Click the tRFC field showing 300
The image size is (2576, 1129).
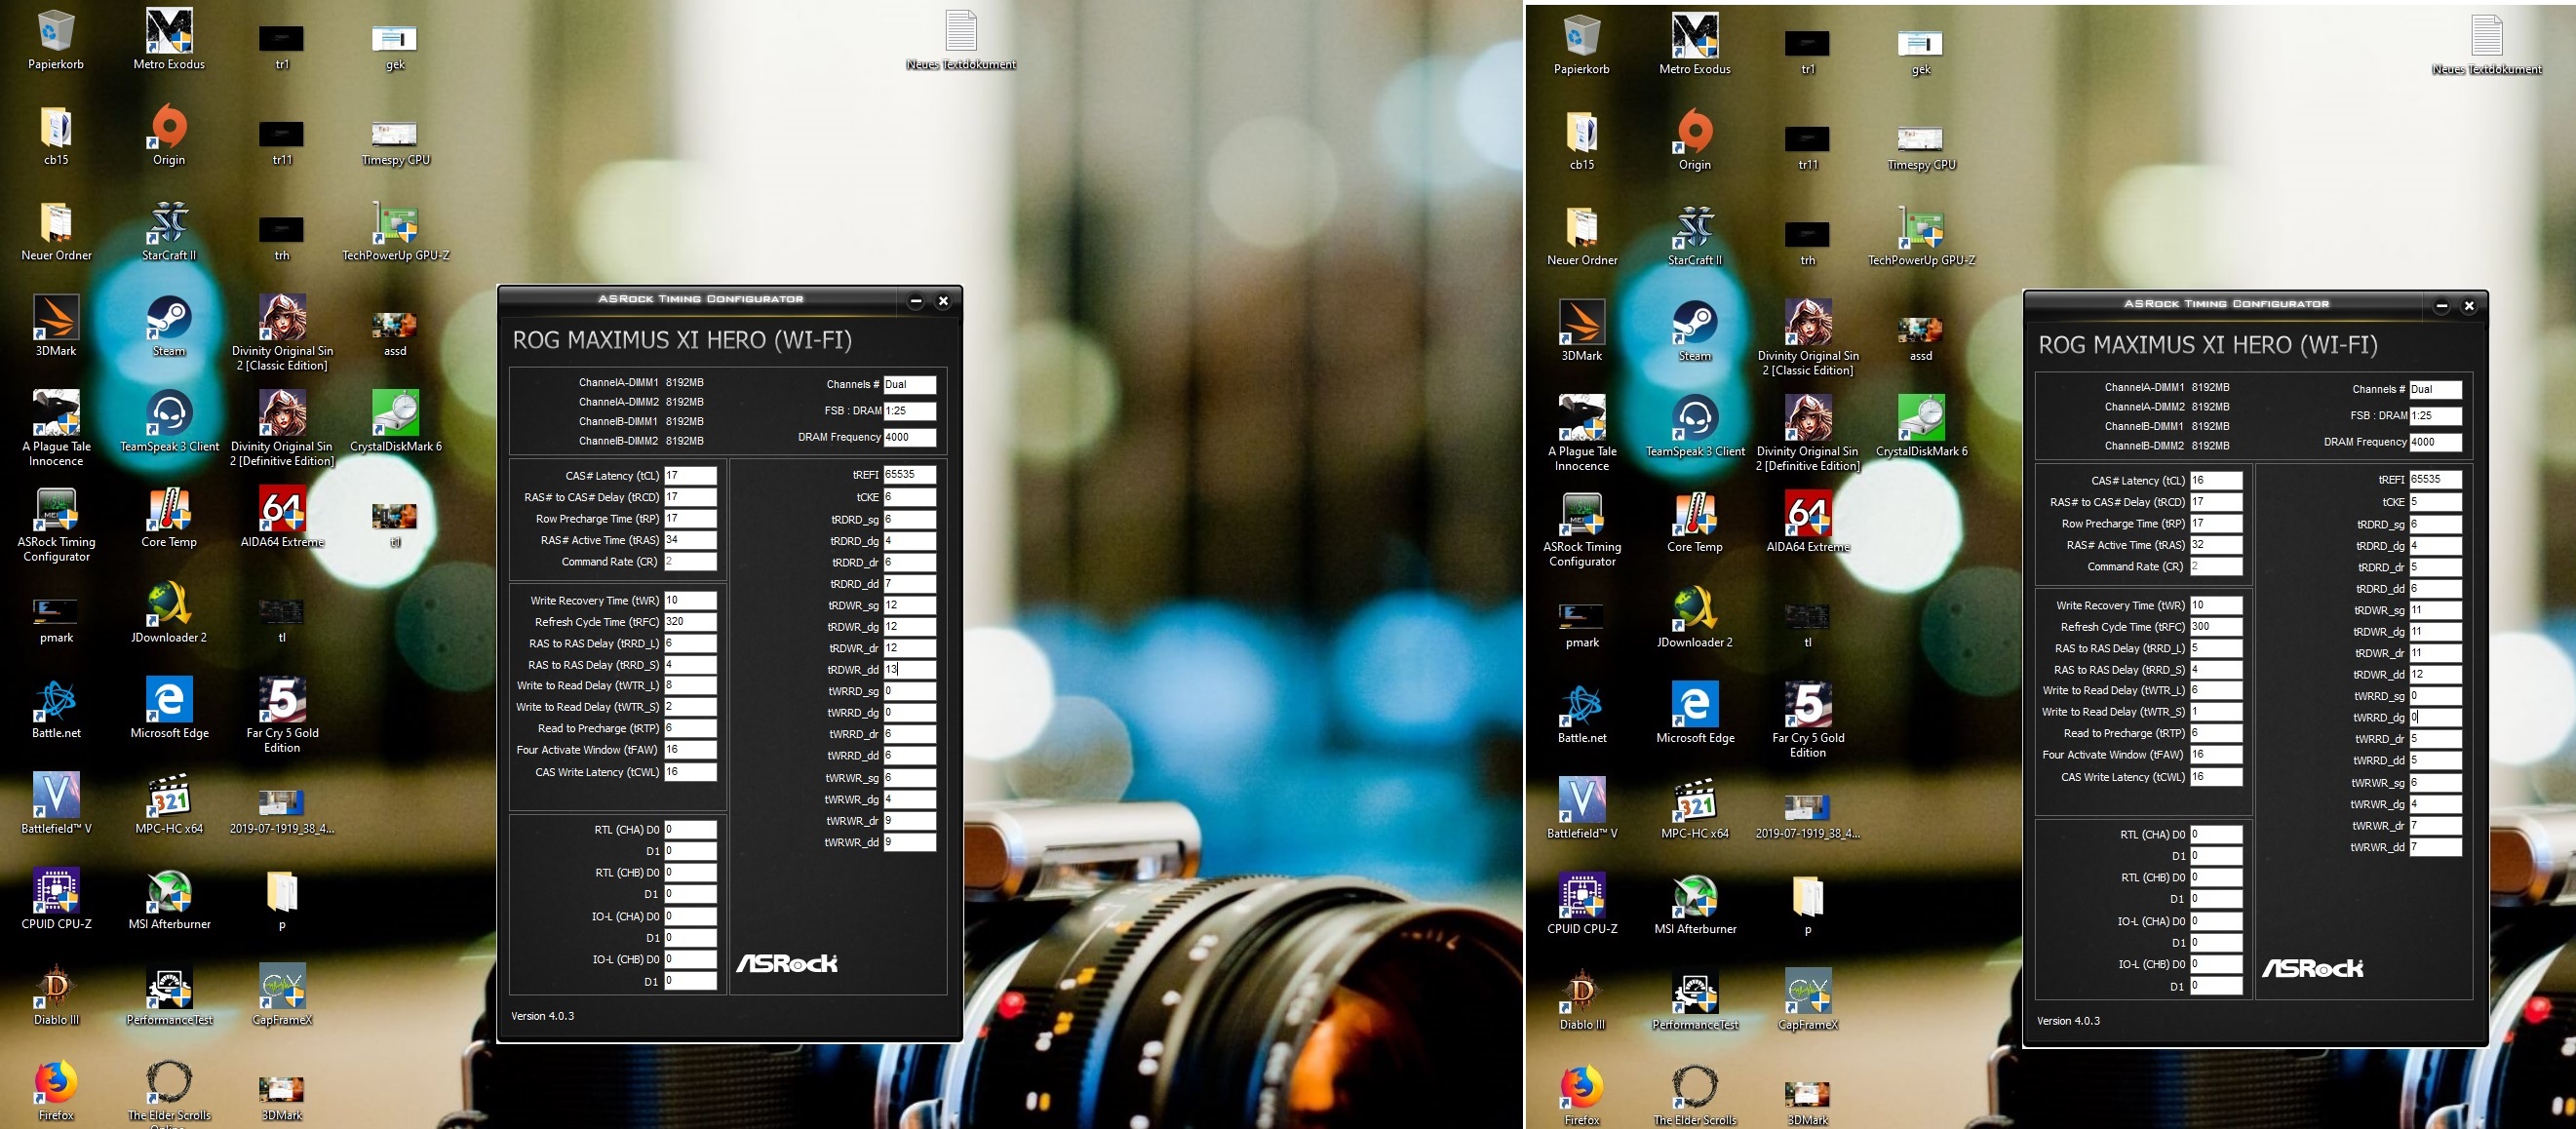pyautogui.click(x=2215, y=627)
